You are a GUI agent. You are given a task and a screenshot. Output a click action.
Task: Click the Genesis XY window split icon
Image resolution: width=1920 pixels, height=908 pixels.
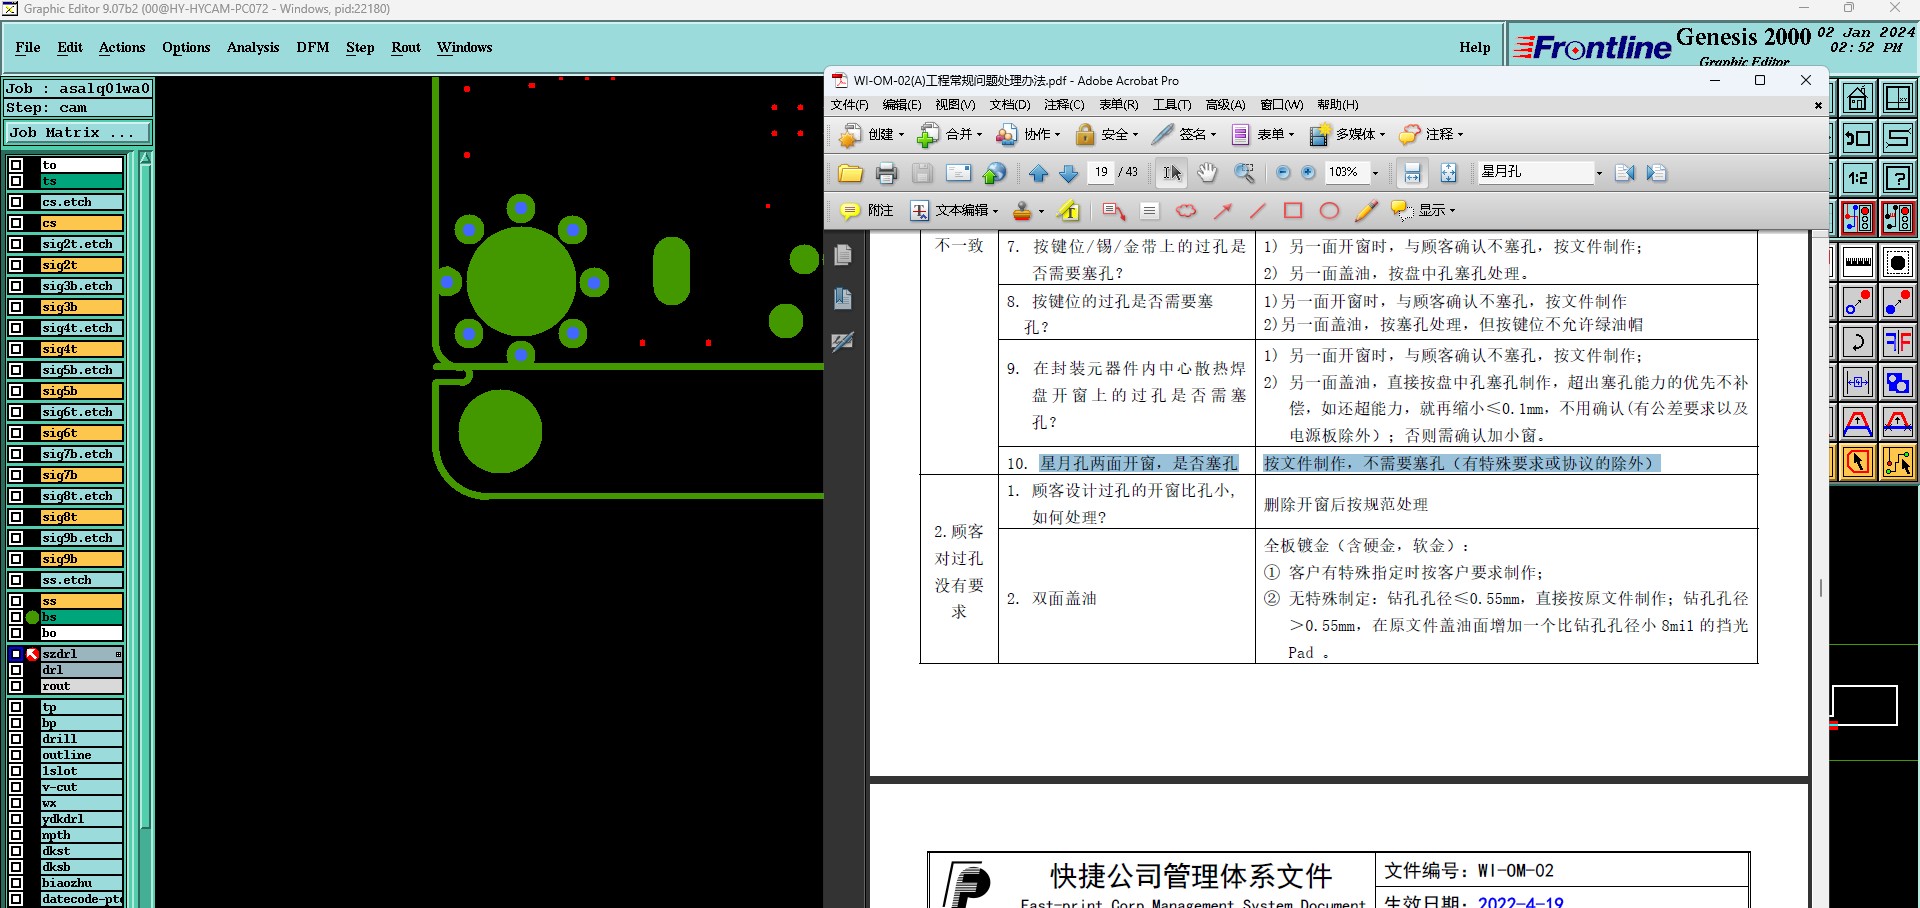(1897, 98)
